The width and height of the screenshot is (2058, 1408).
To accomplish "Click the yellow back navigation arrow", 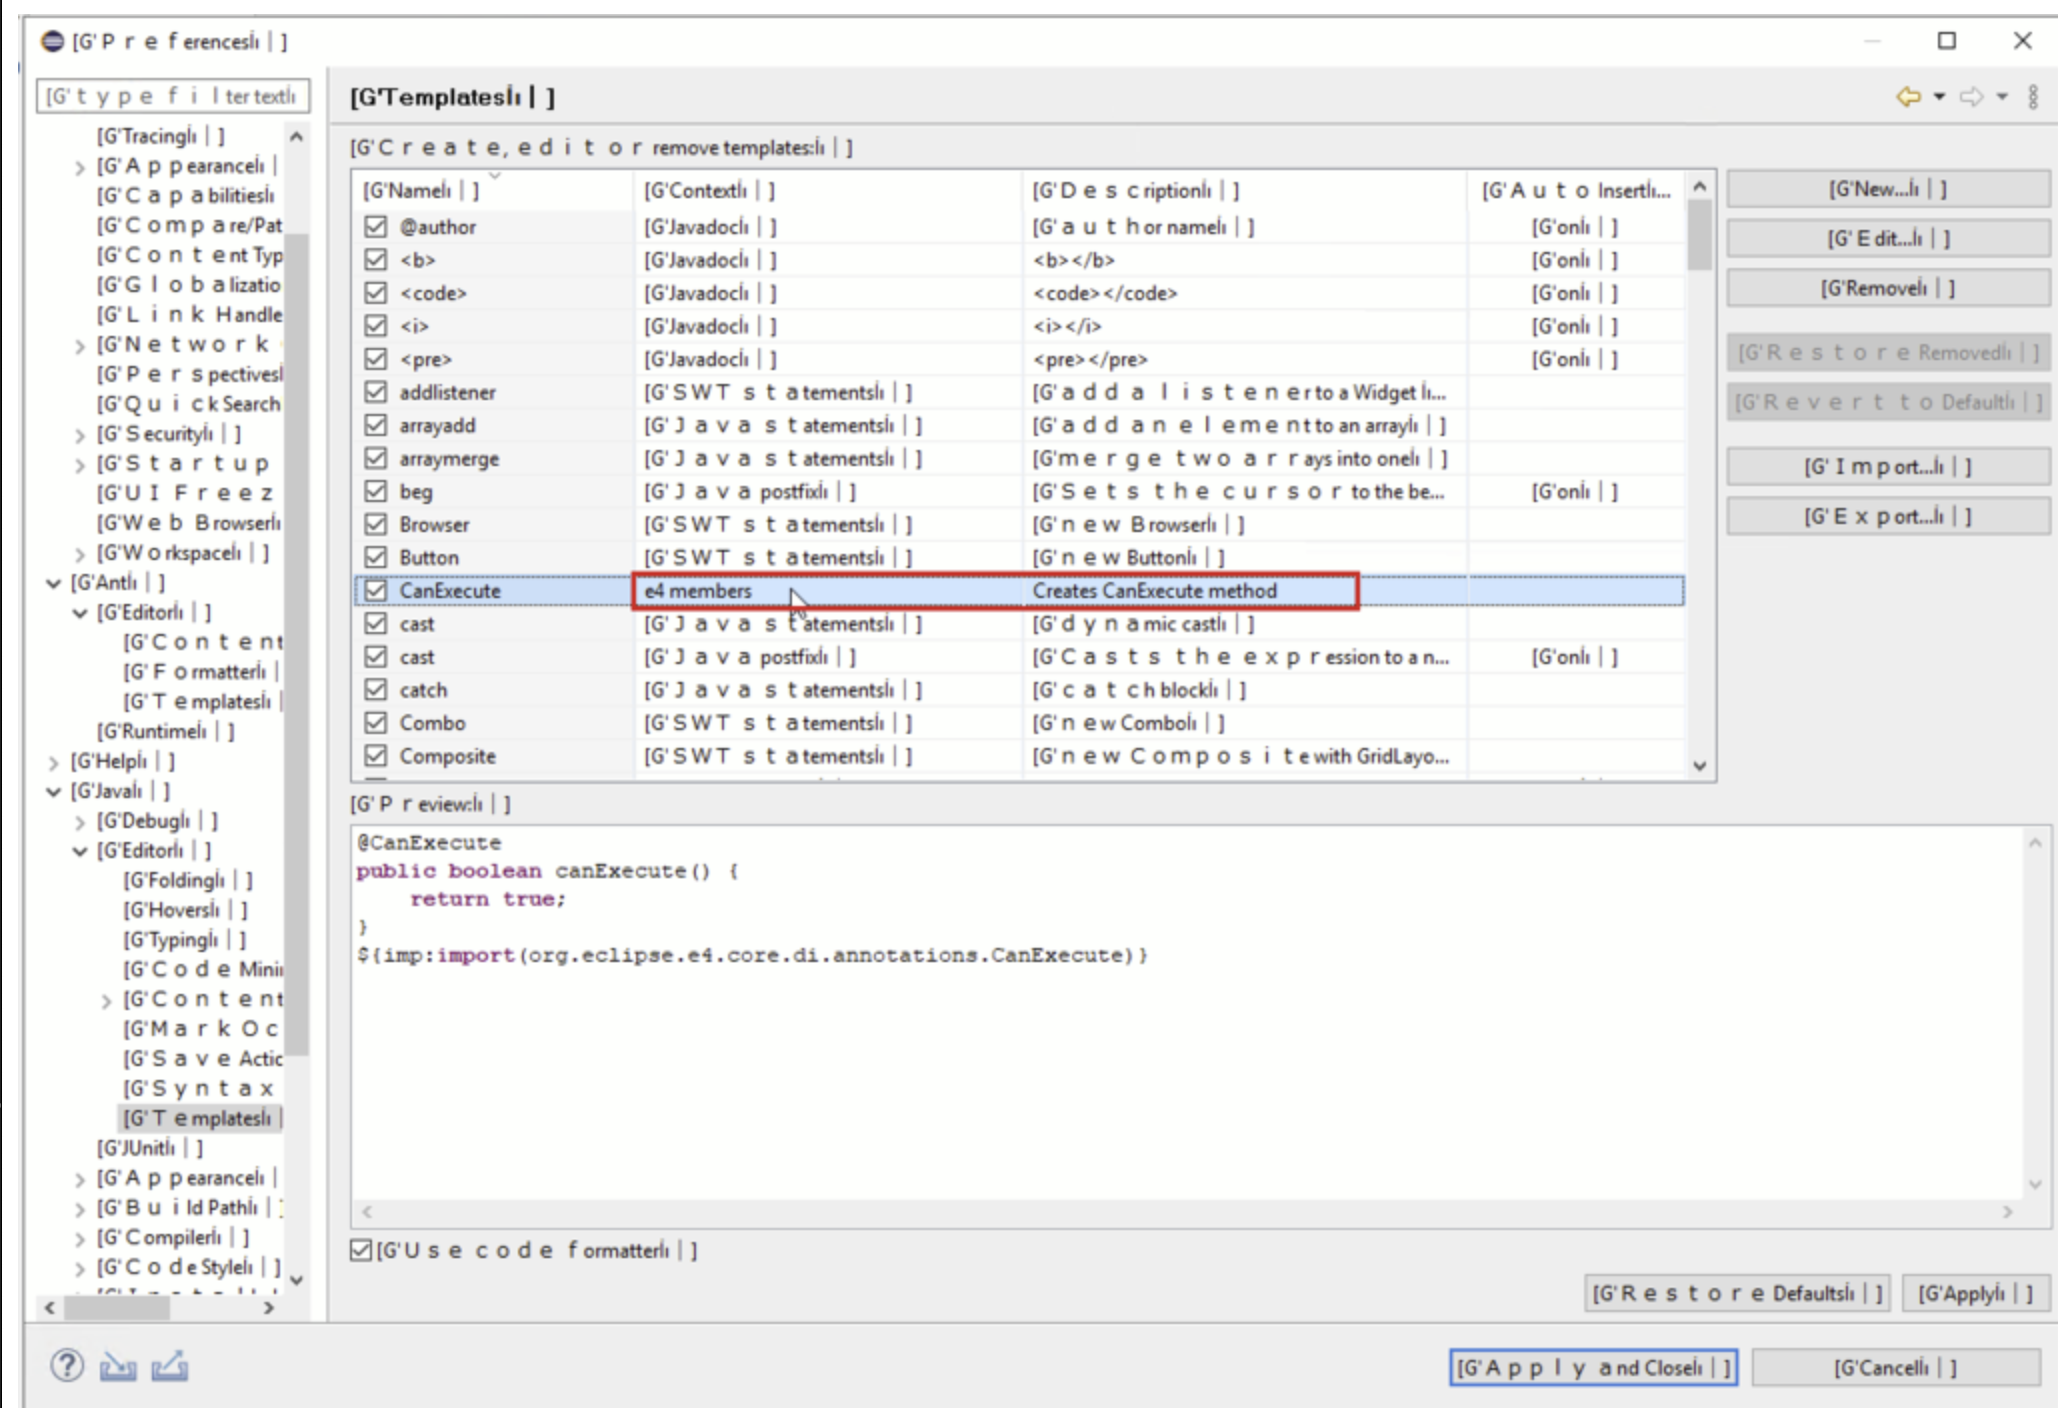I will (x=1908, y=97).
